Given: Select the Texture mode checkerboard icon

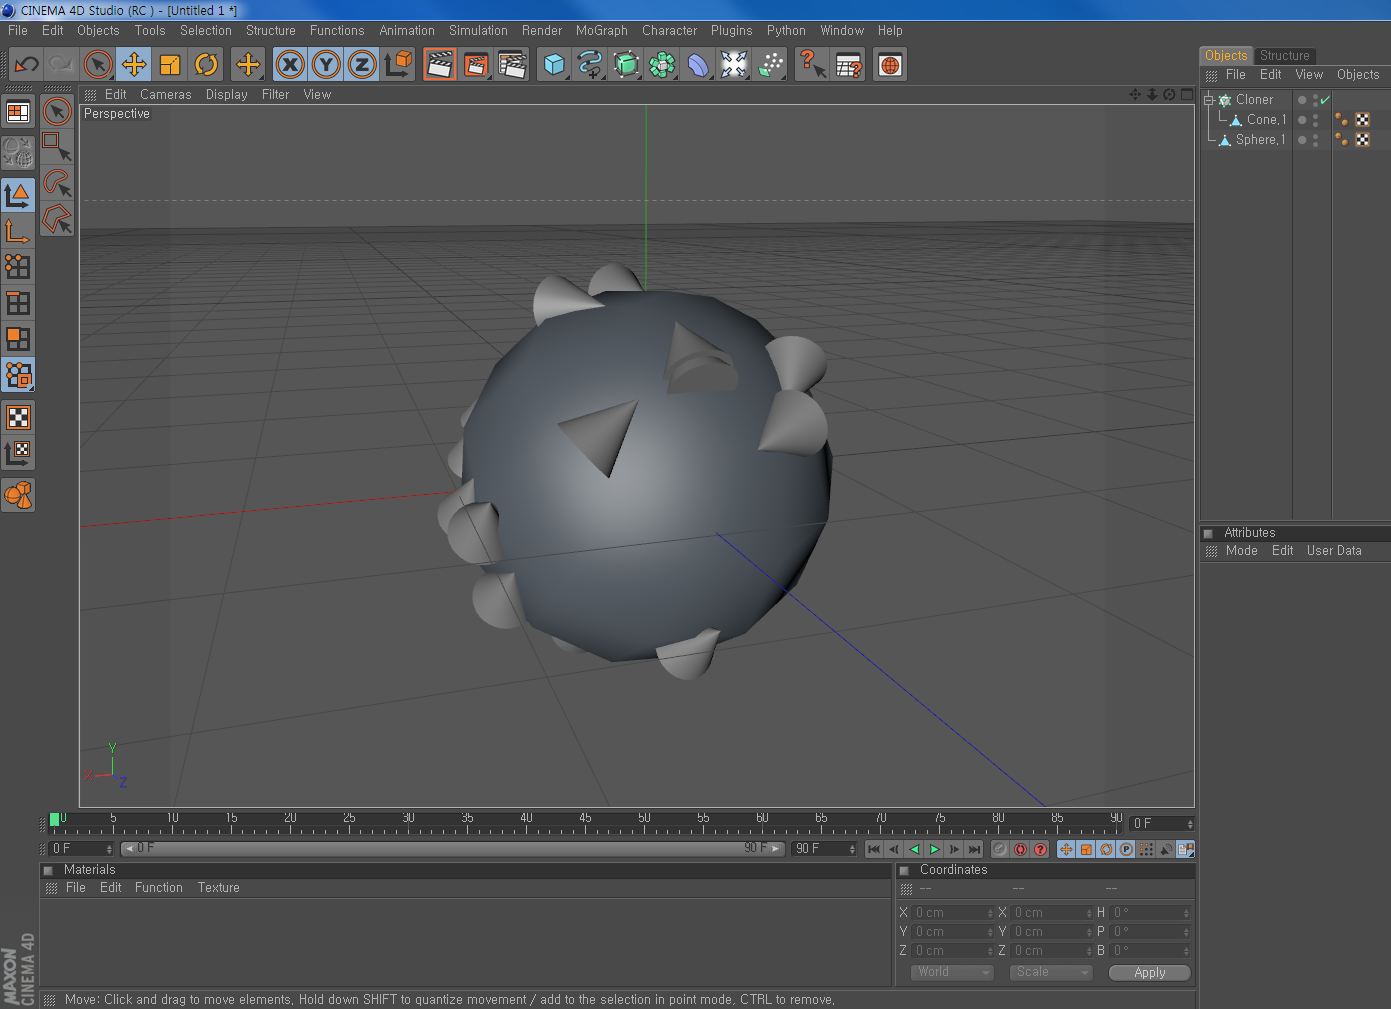Looking at the screenshot, I should coord(18,417).
